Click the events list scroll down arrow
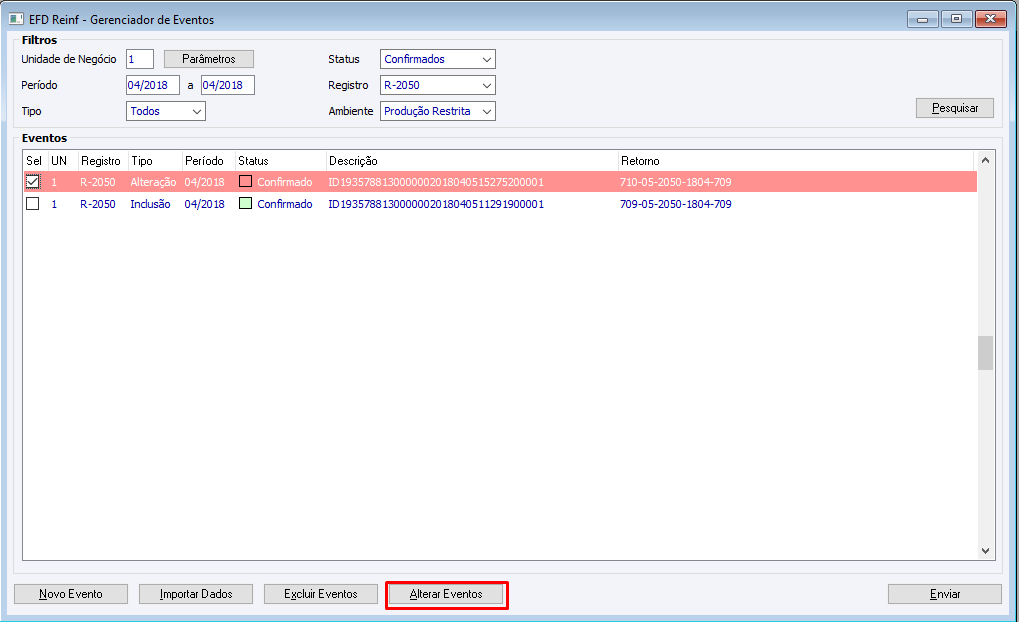Screen dimensions: 1019x622 tap(985, 551)
